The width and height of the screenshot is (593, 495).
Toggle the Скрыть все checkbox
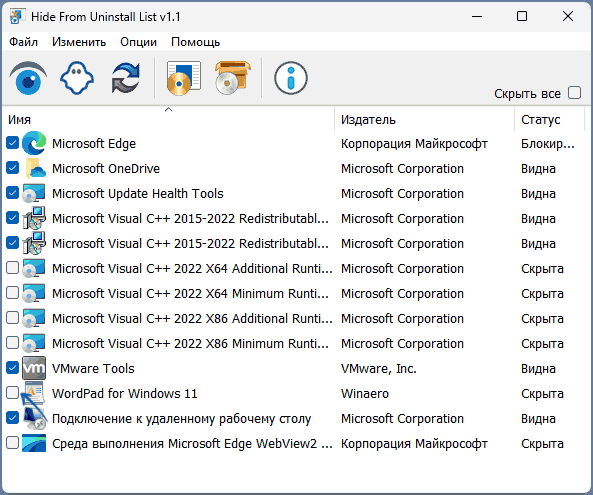[574, 93]
